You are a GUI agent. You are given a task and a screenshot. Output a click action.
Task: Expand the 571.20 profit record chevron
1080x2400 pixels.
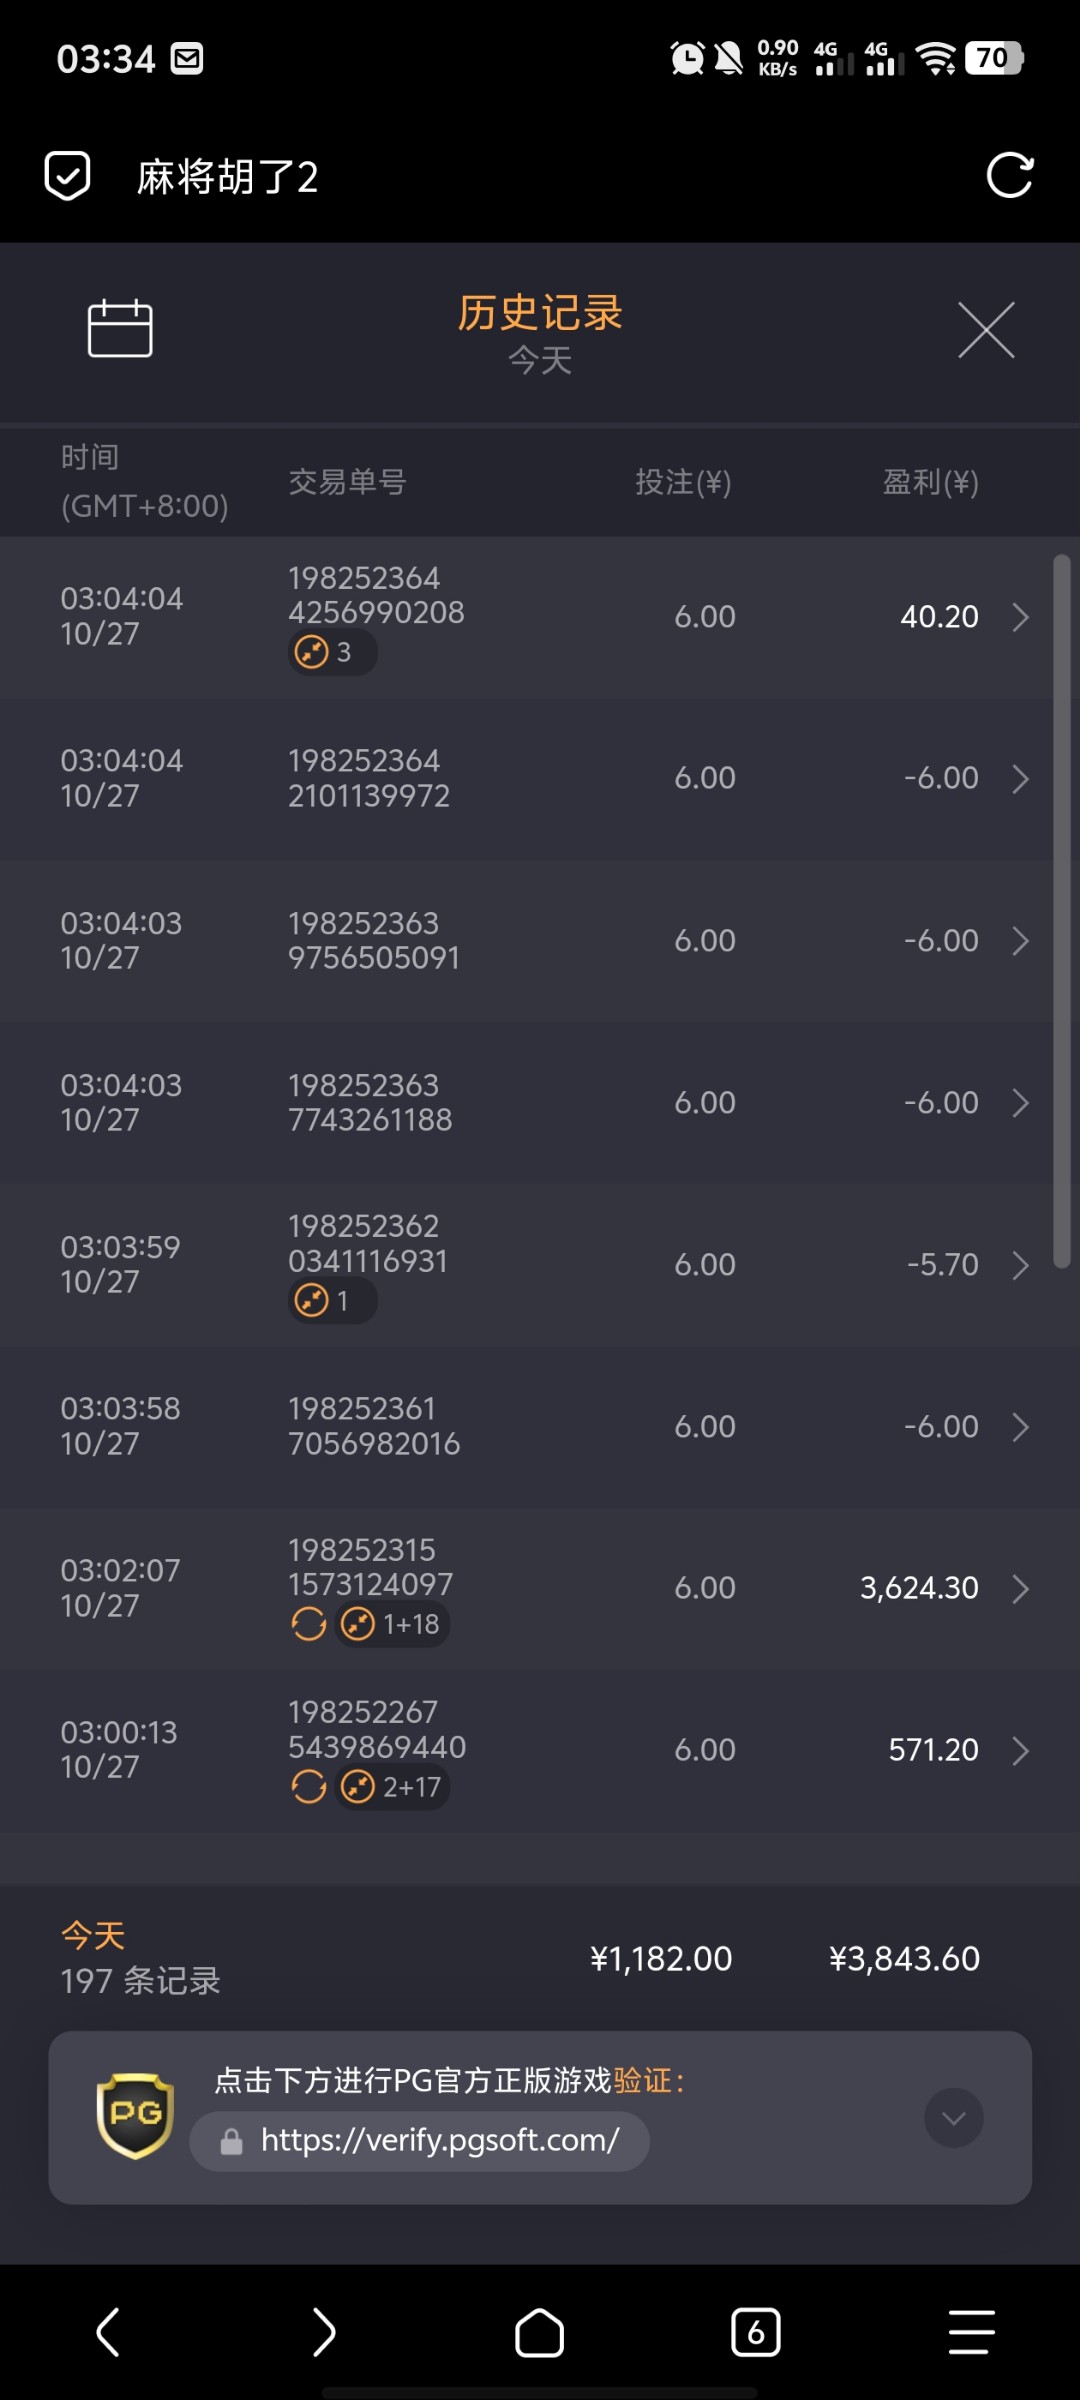1020,1750
